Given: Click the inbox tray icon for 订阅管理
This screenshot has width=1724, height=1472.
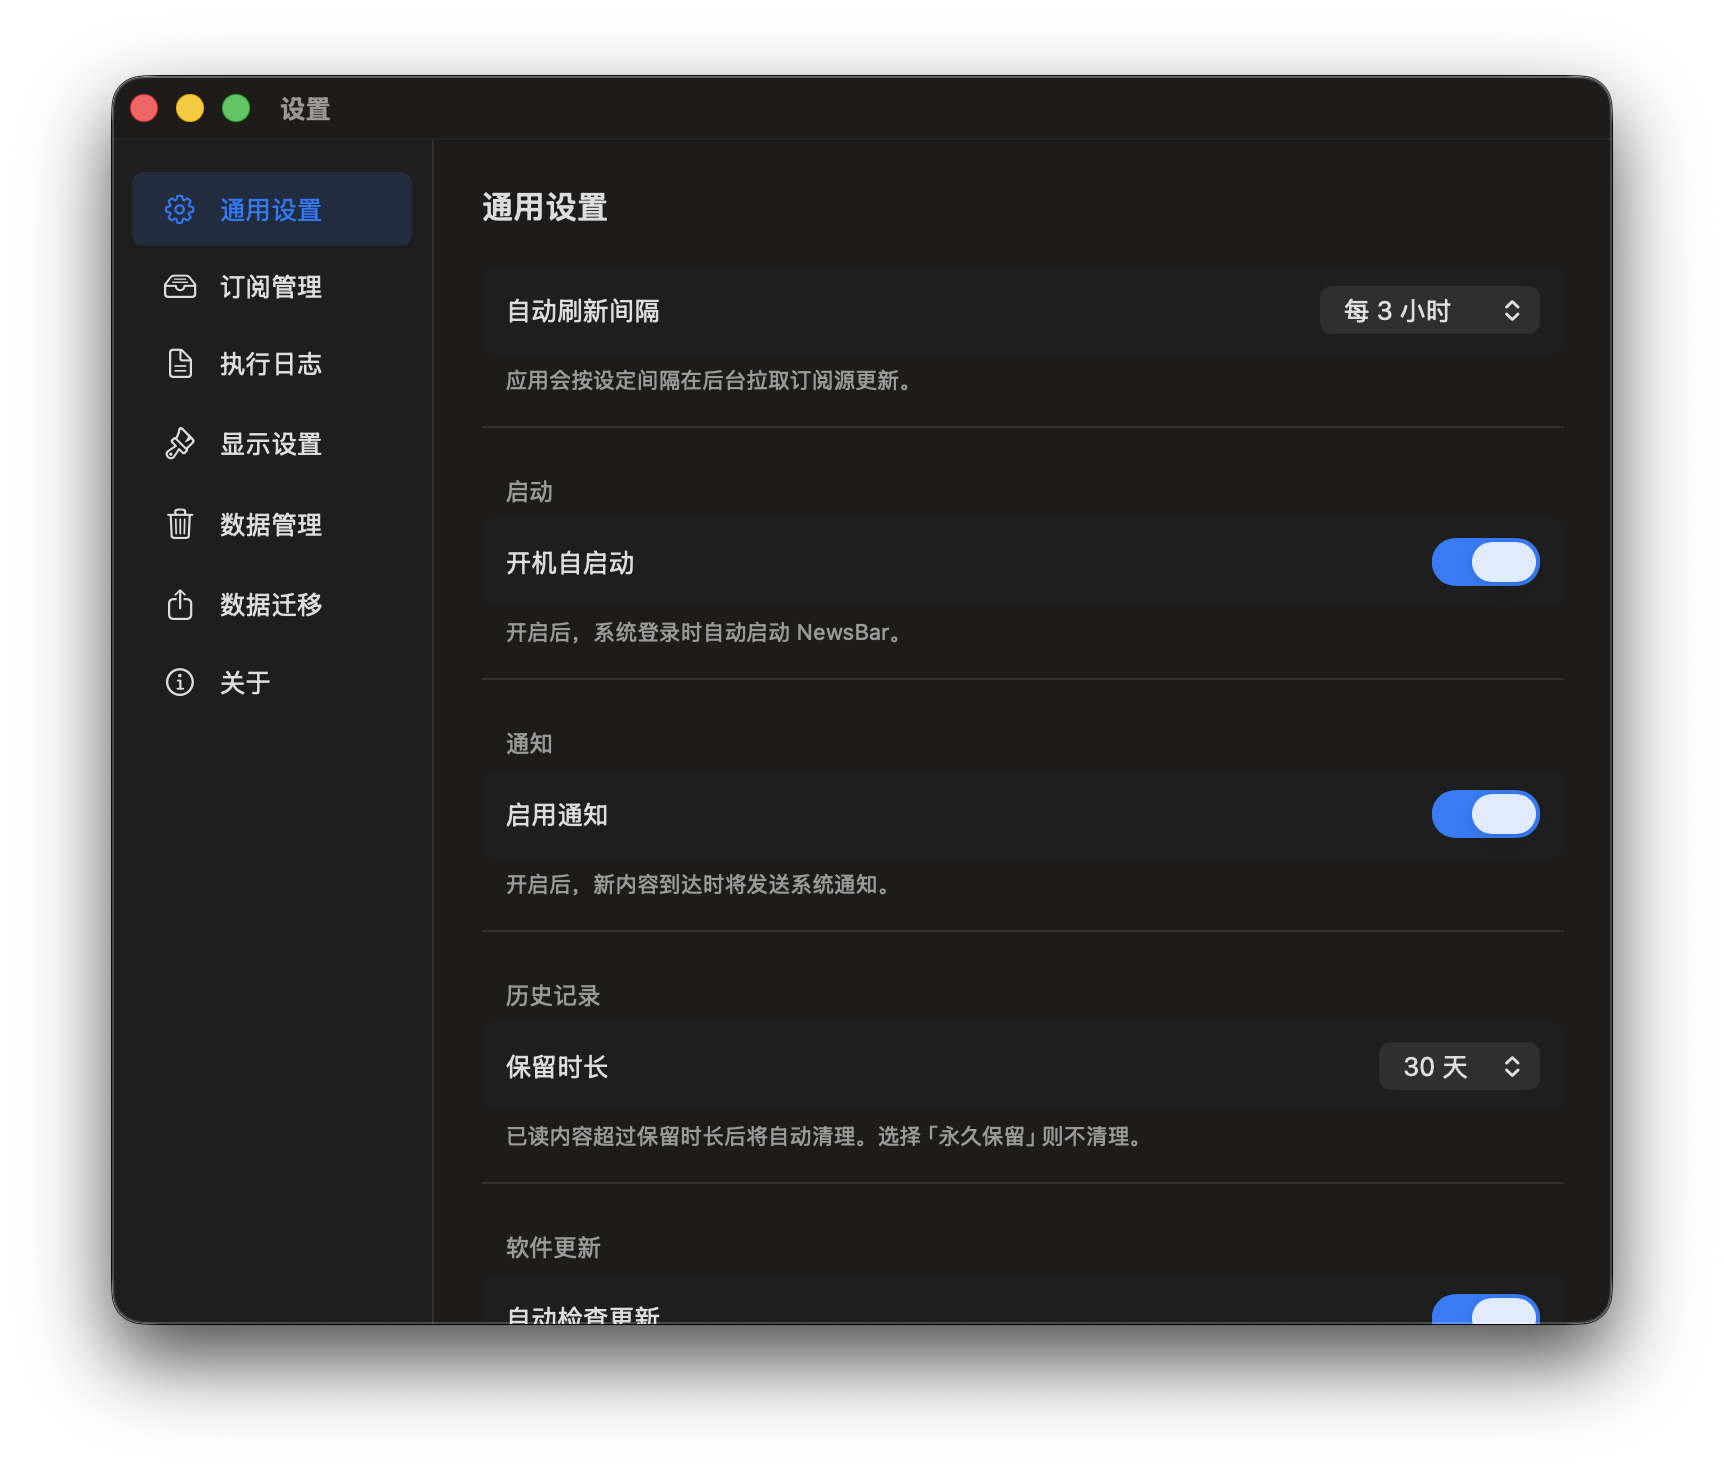Looking at the screenshot, I should click(x=180, y=287).
